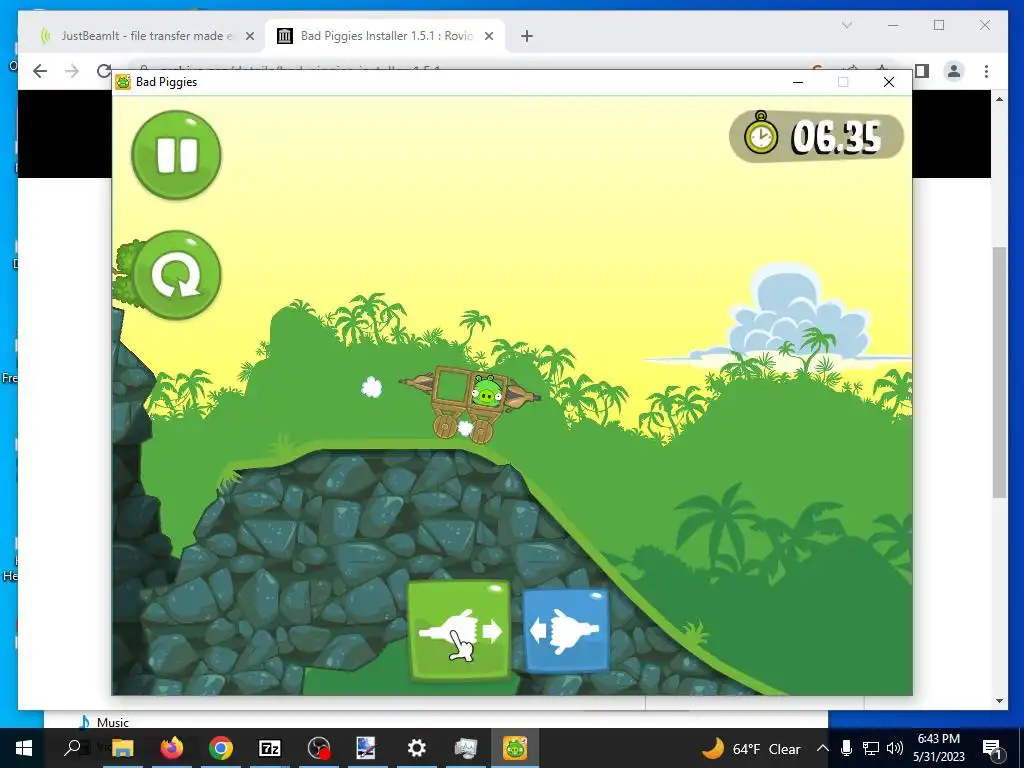This screenshot has height=768, width=1024.
Task: Switch to the JustBeamIt browser tab
Action: click(x=147, y=36)
